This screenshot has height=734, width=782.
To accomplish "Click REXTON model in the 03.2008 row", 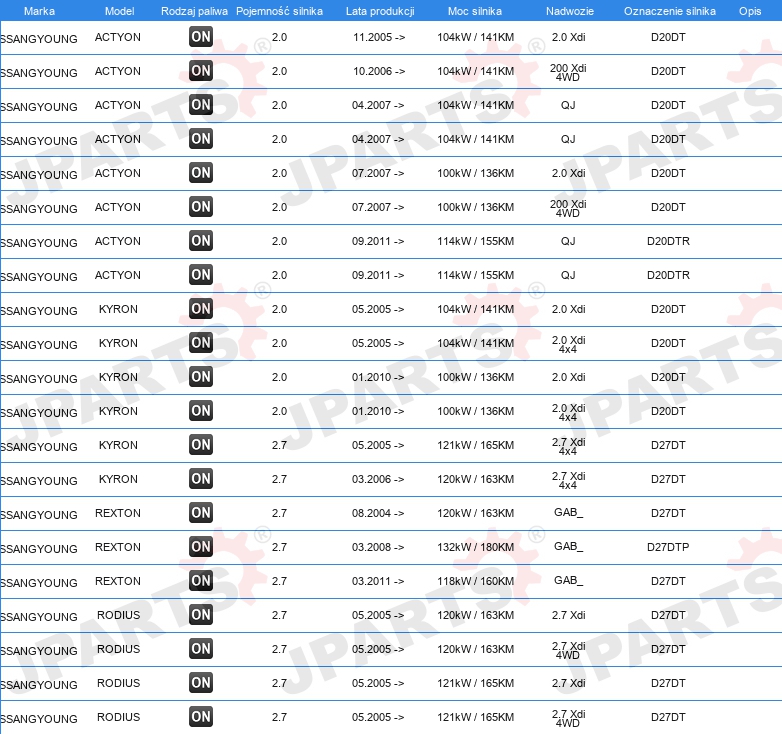I will pyautogui.click(x=118, y=547).
